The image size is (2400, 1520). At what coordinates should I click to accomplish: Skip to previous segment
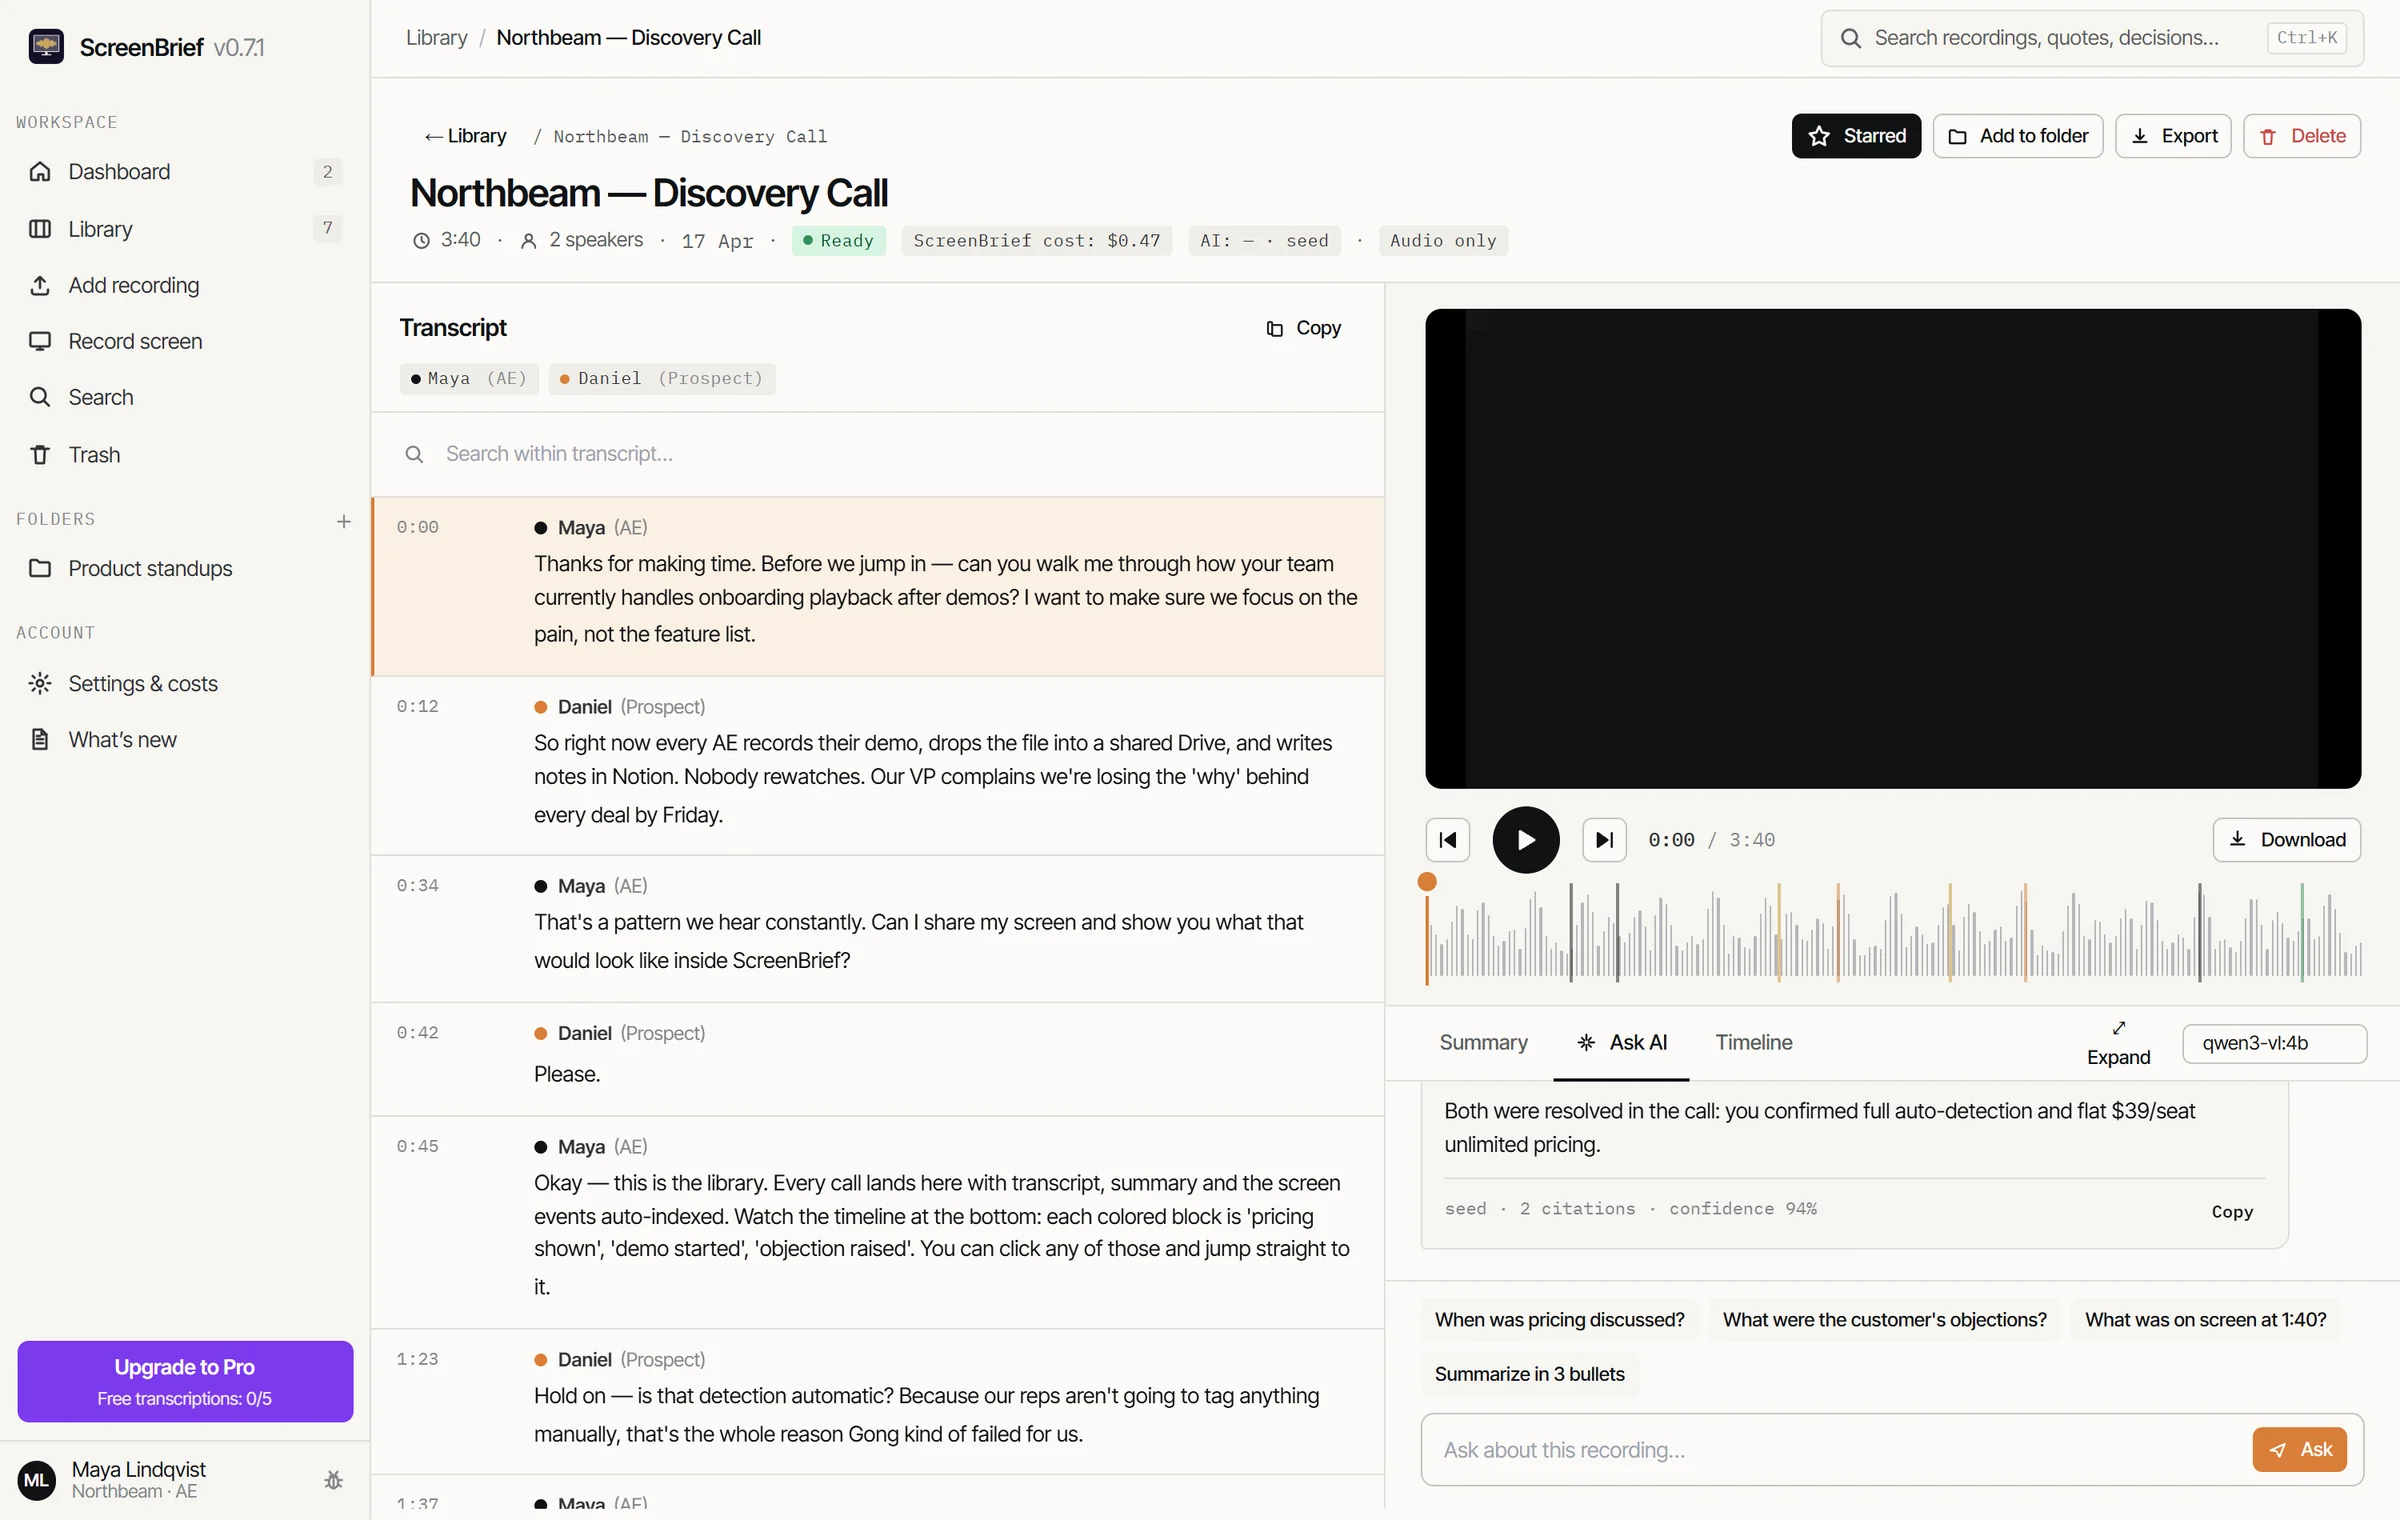[1447, 840]
